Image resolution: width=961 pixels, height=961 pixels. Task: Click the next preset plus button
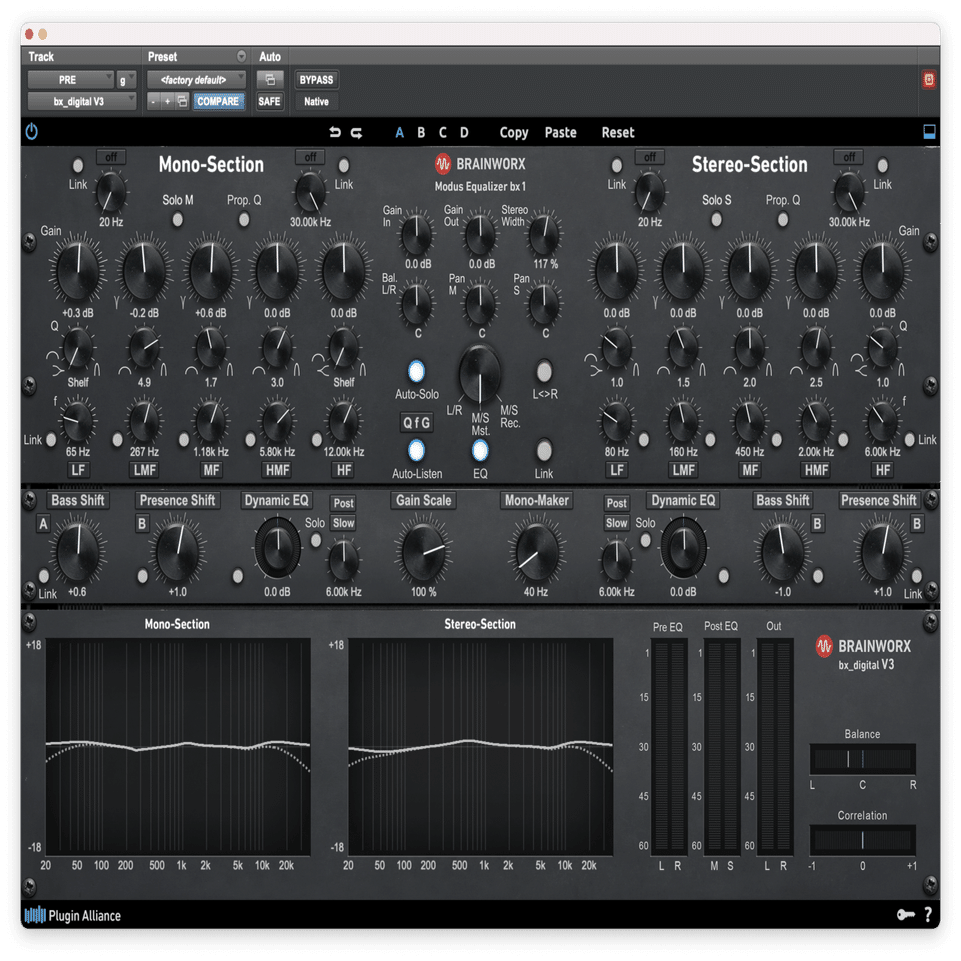tap(167, 101)
